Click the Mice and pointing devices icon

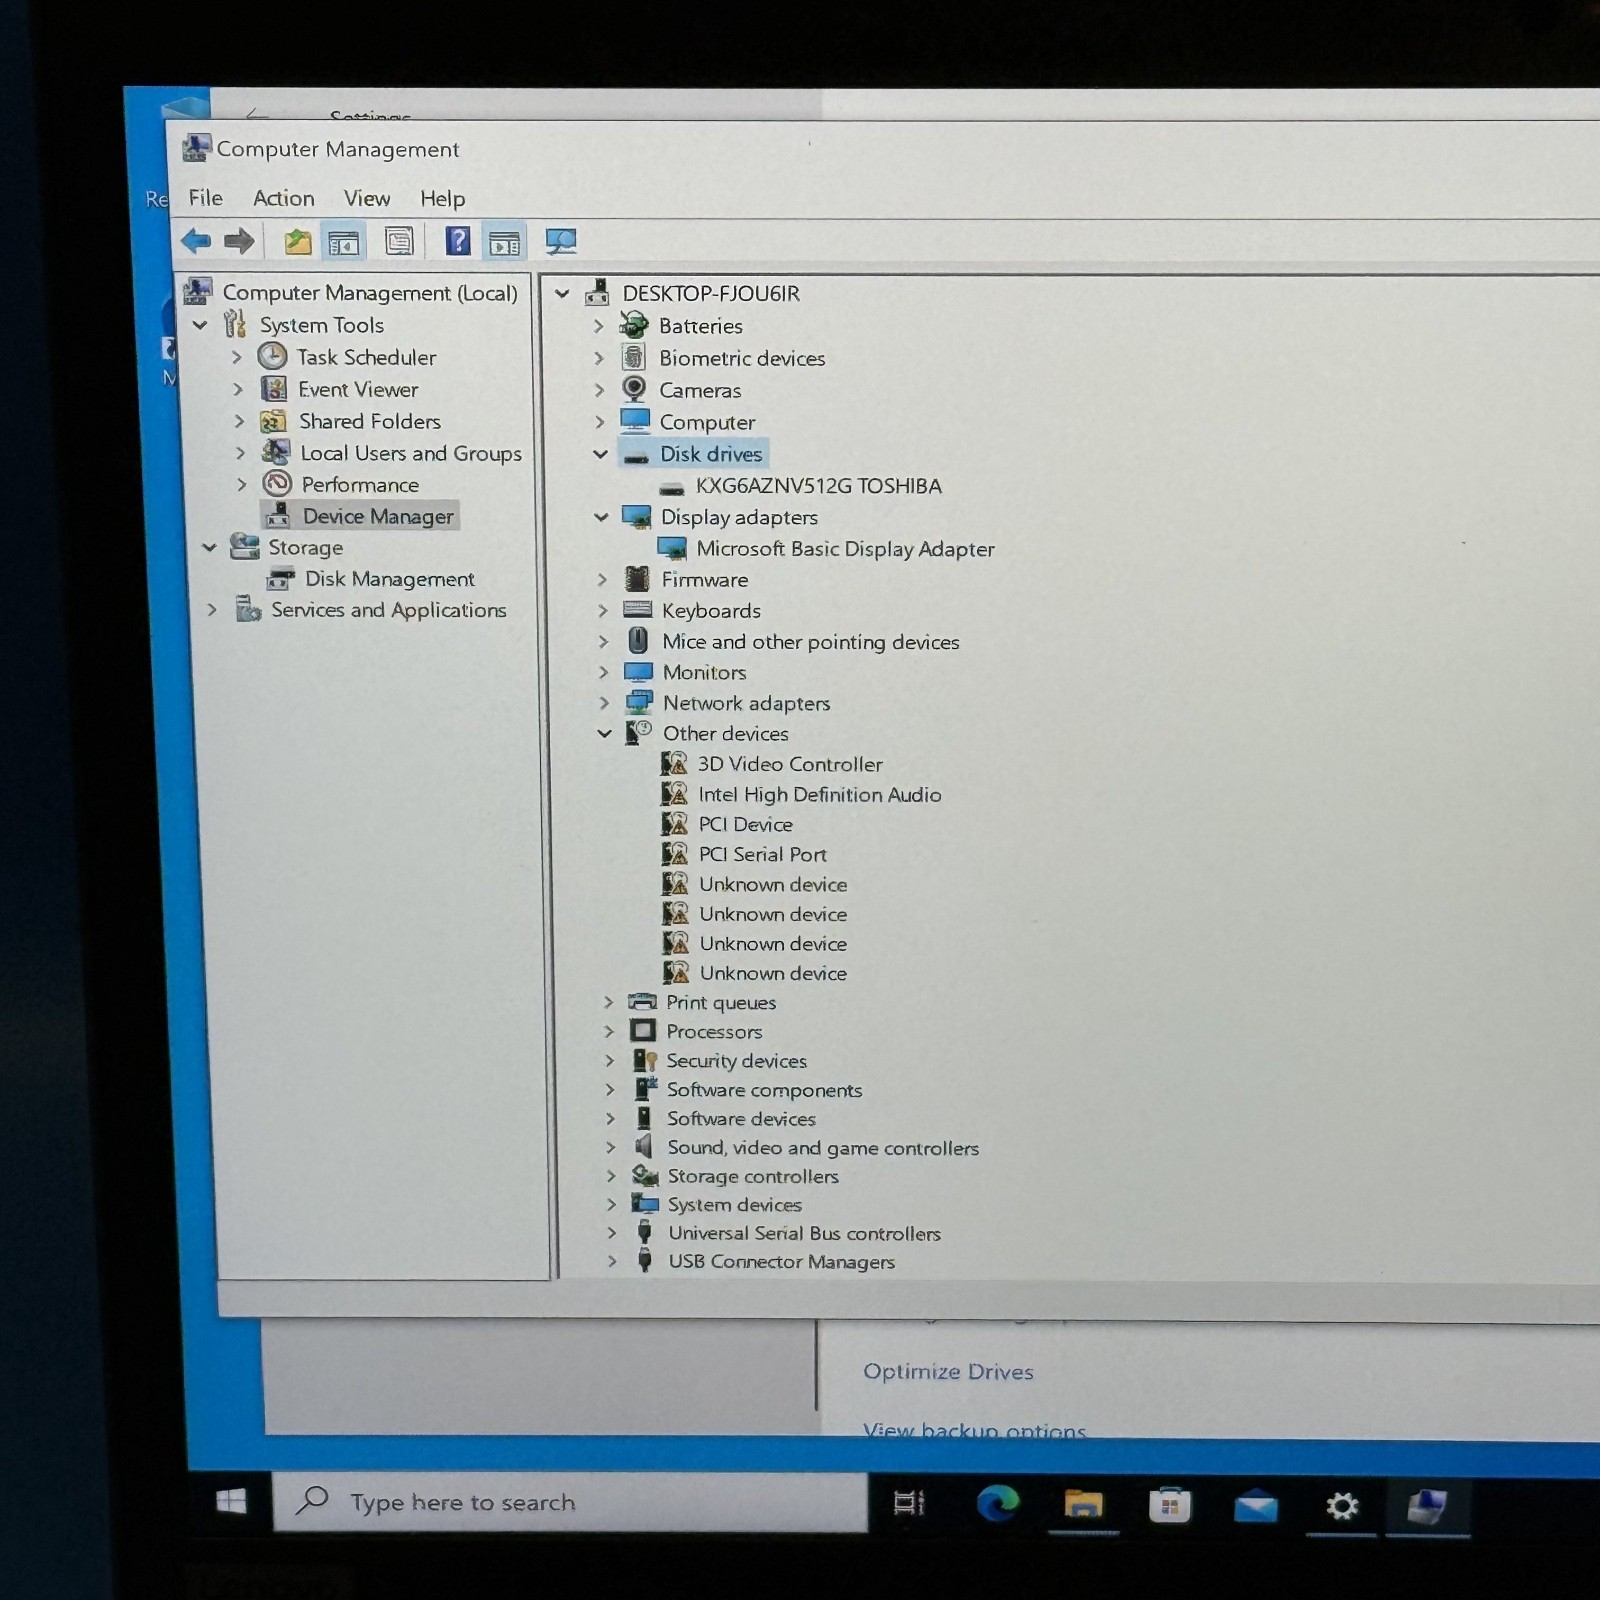pos(638,641)
